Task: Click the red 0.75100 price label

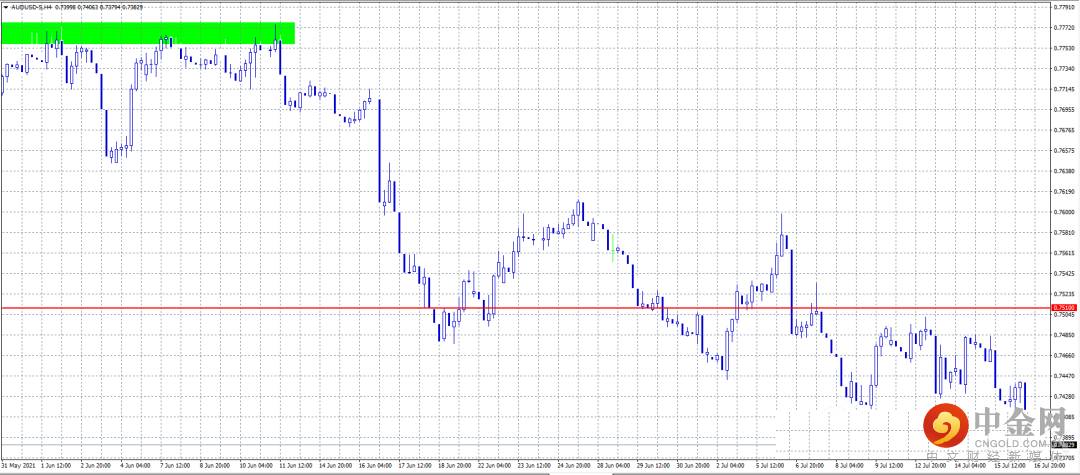Action: [1064, 308]
